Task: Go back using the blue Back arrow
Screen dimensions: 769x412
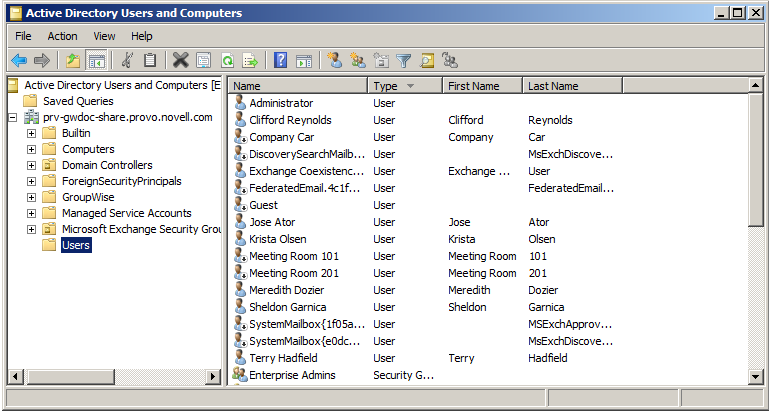Action: [19, 61]
